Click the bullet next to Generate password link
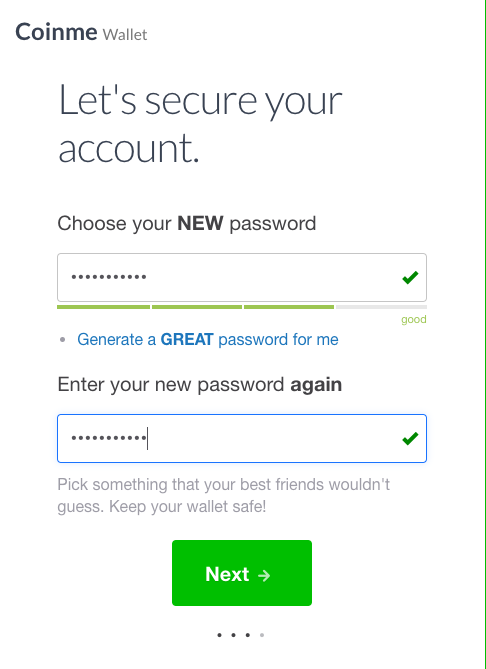The width and height of the screenshot is (486, 669). click(x=63, y=340)
